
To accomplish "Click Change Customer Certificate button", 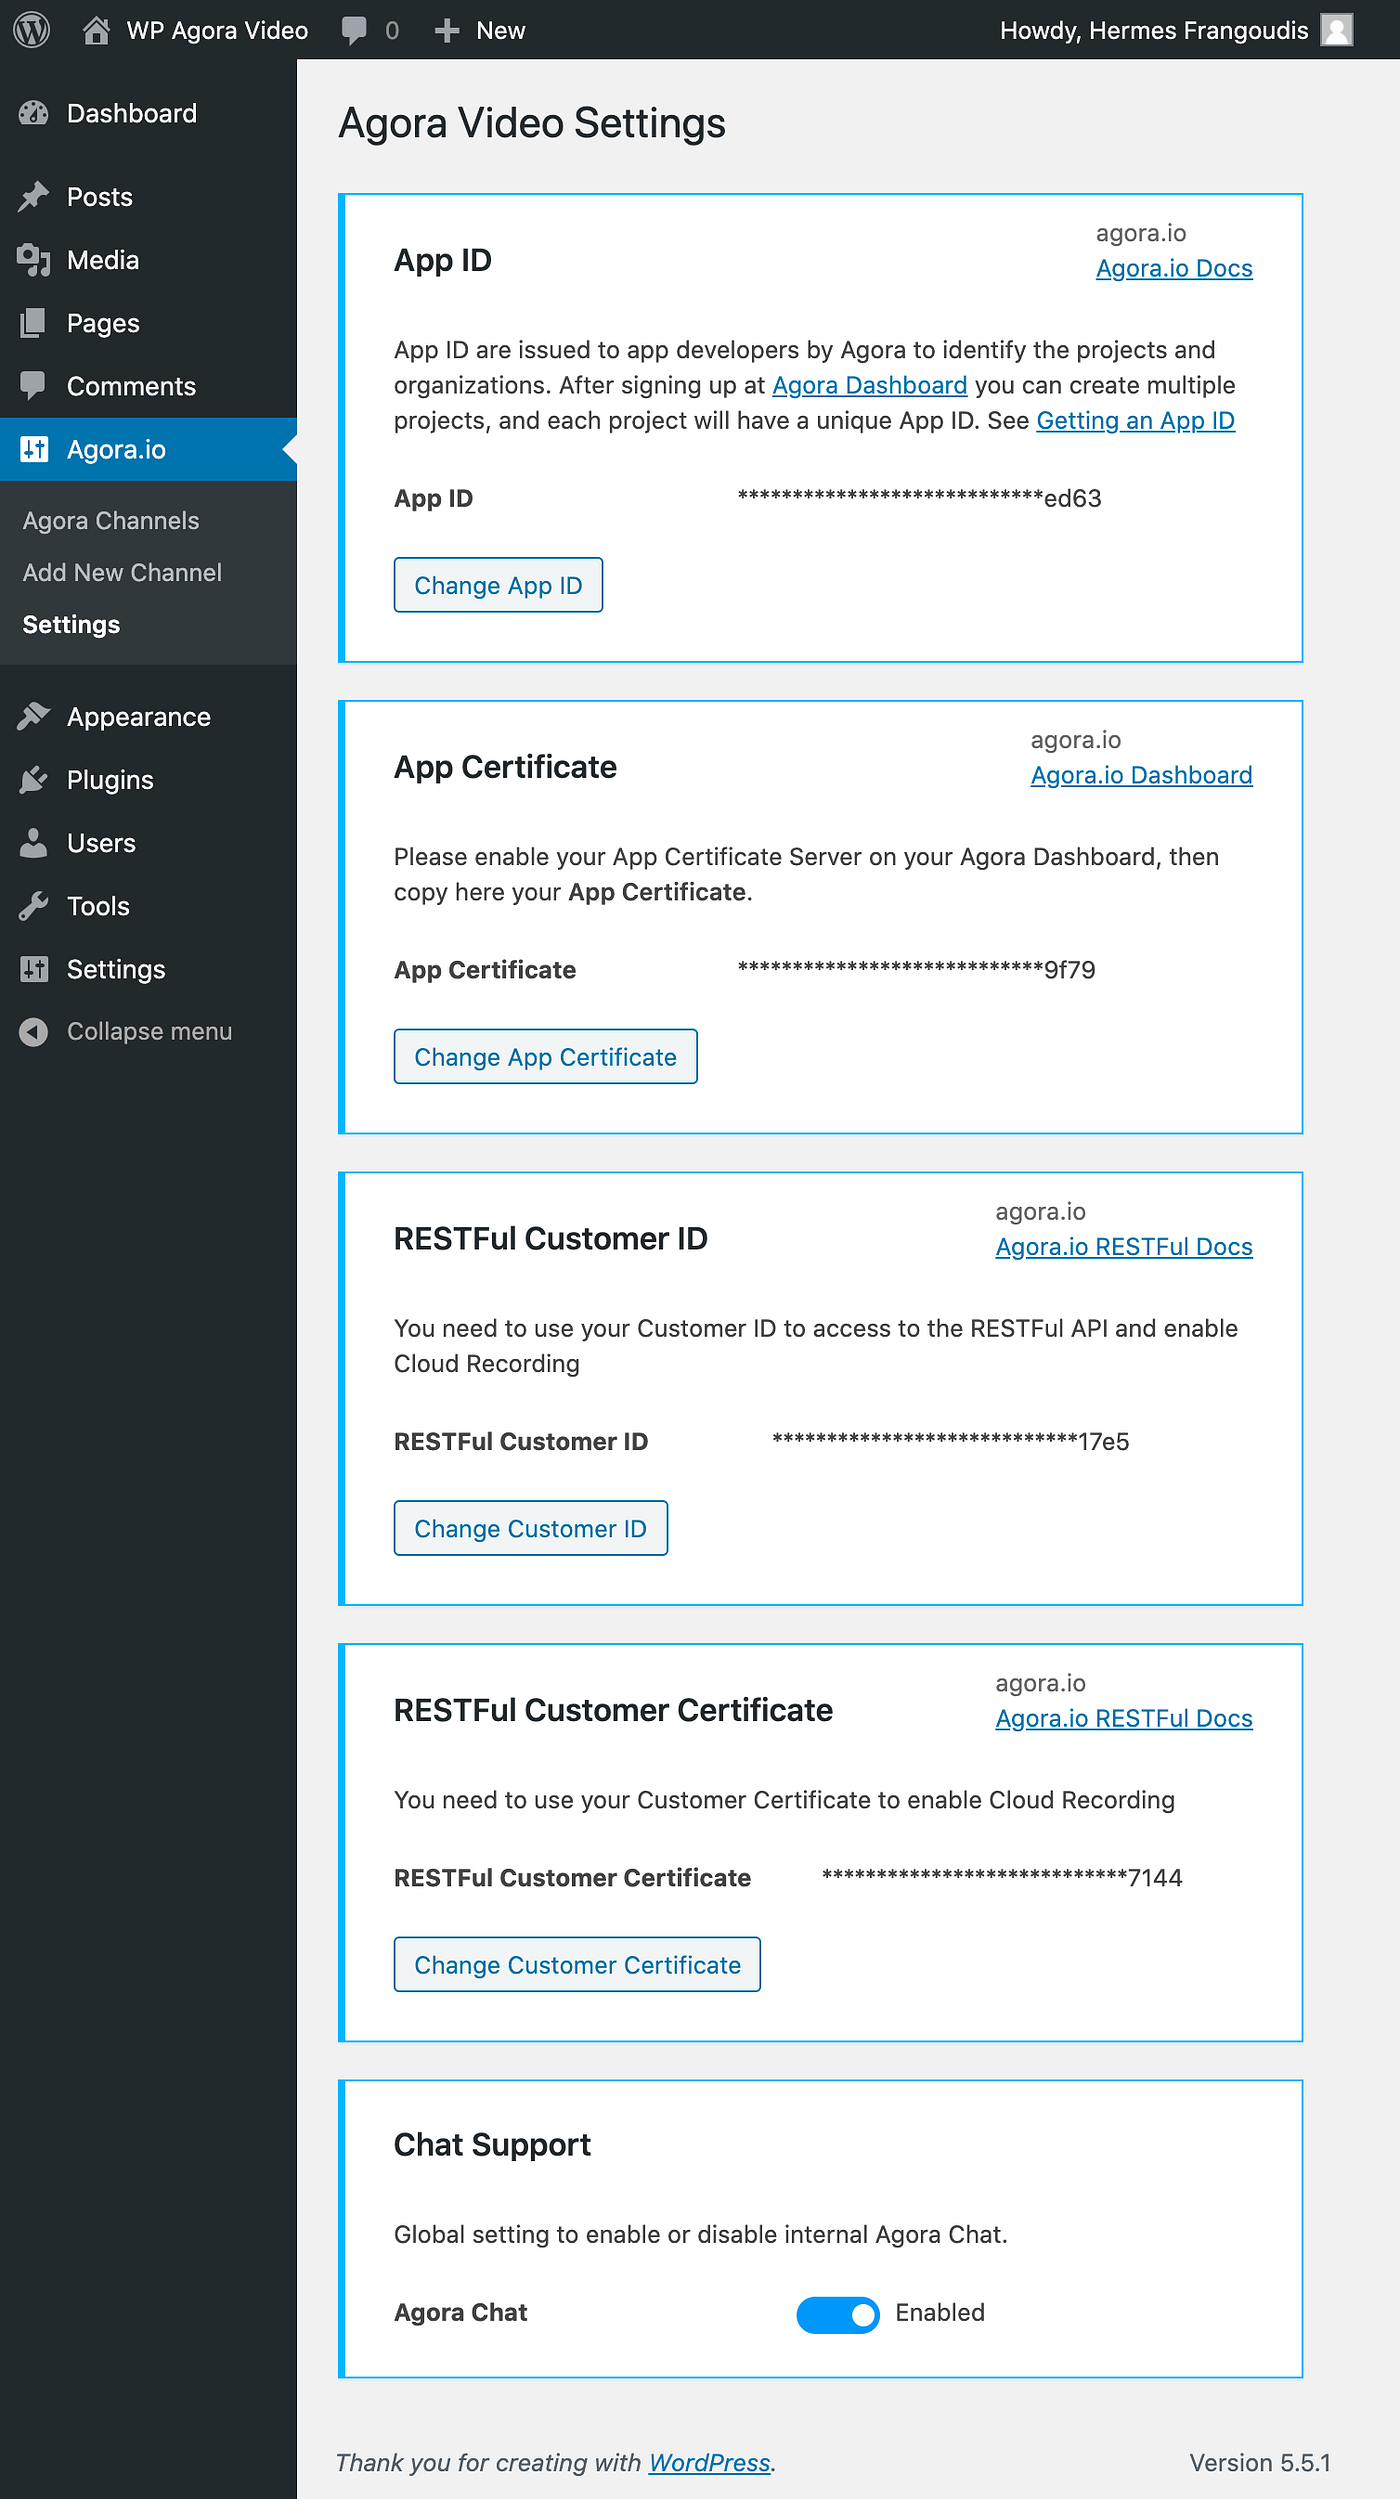I will tap(577, 1965).
